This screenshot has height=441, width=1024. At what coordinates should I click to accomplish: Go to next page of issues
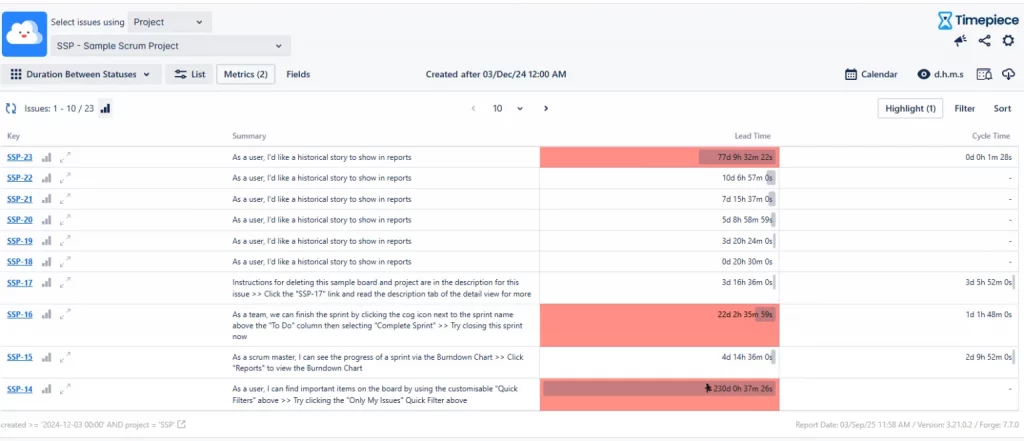(546, 108)
